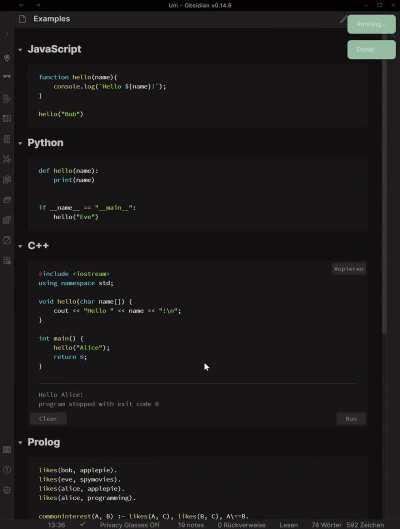Click the hello("Eve") code line
The width and height of the screenshot is (400, 529).
[76, 217]
